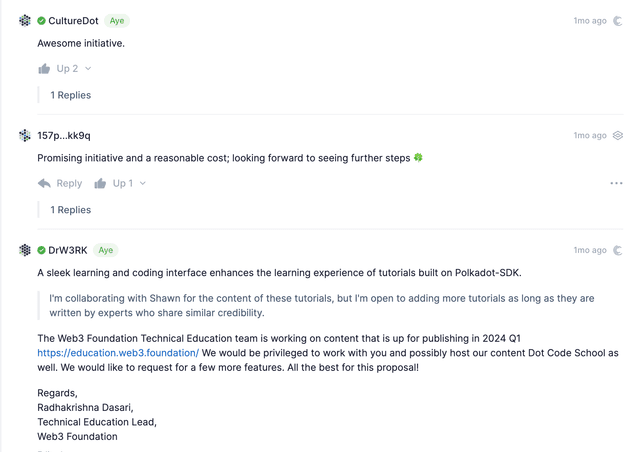Click the avatar of user 157p...kk9q
The height and width of the screenshot is (452, 640).
[25, 136]
